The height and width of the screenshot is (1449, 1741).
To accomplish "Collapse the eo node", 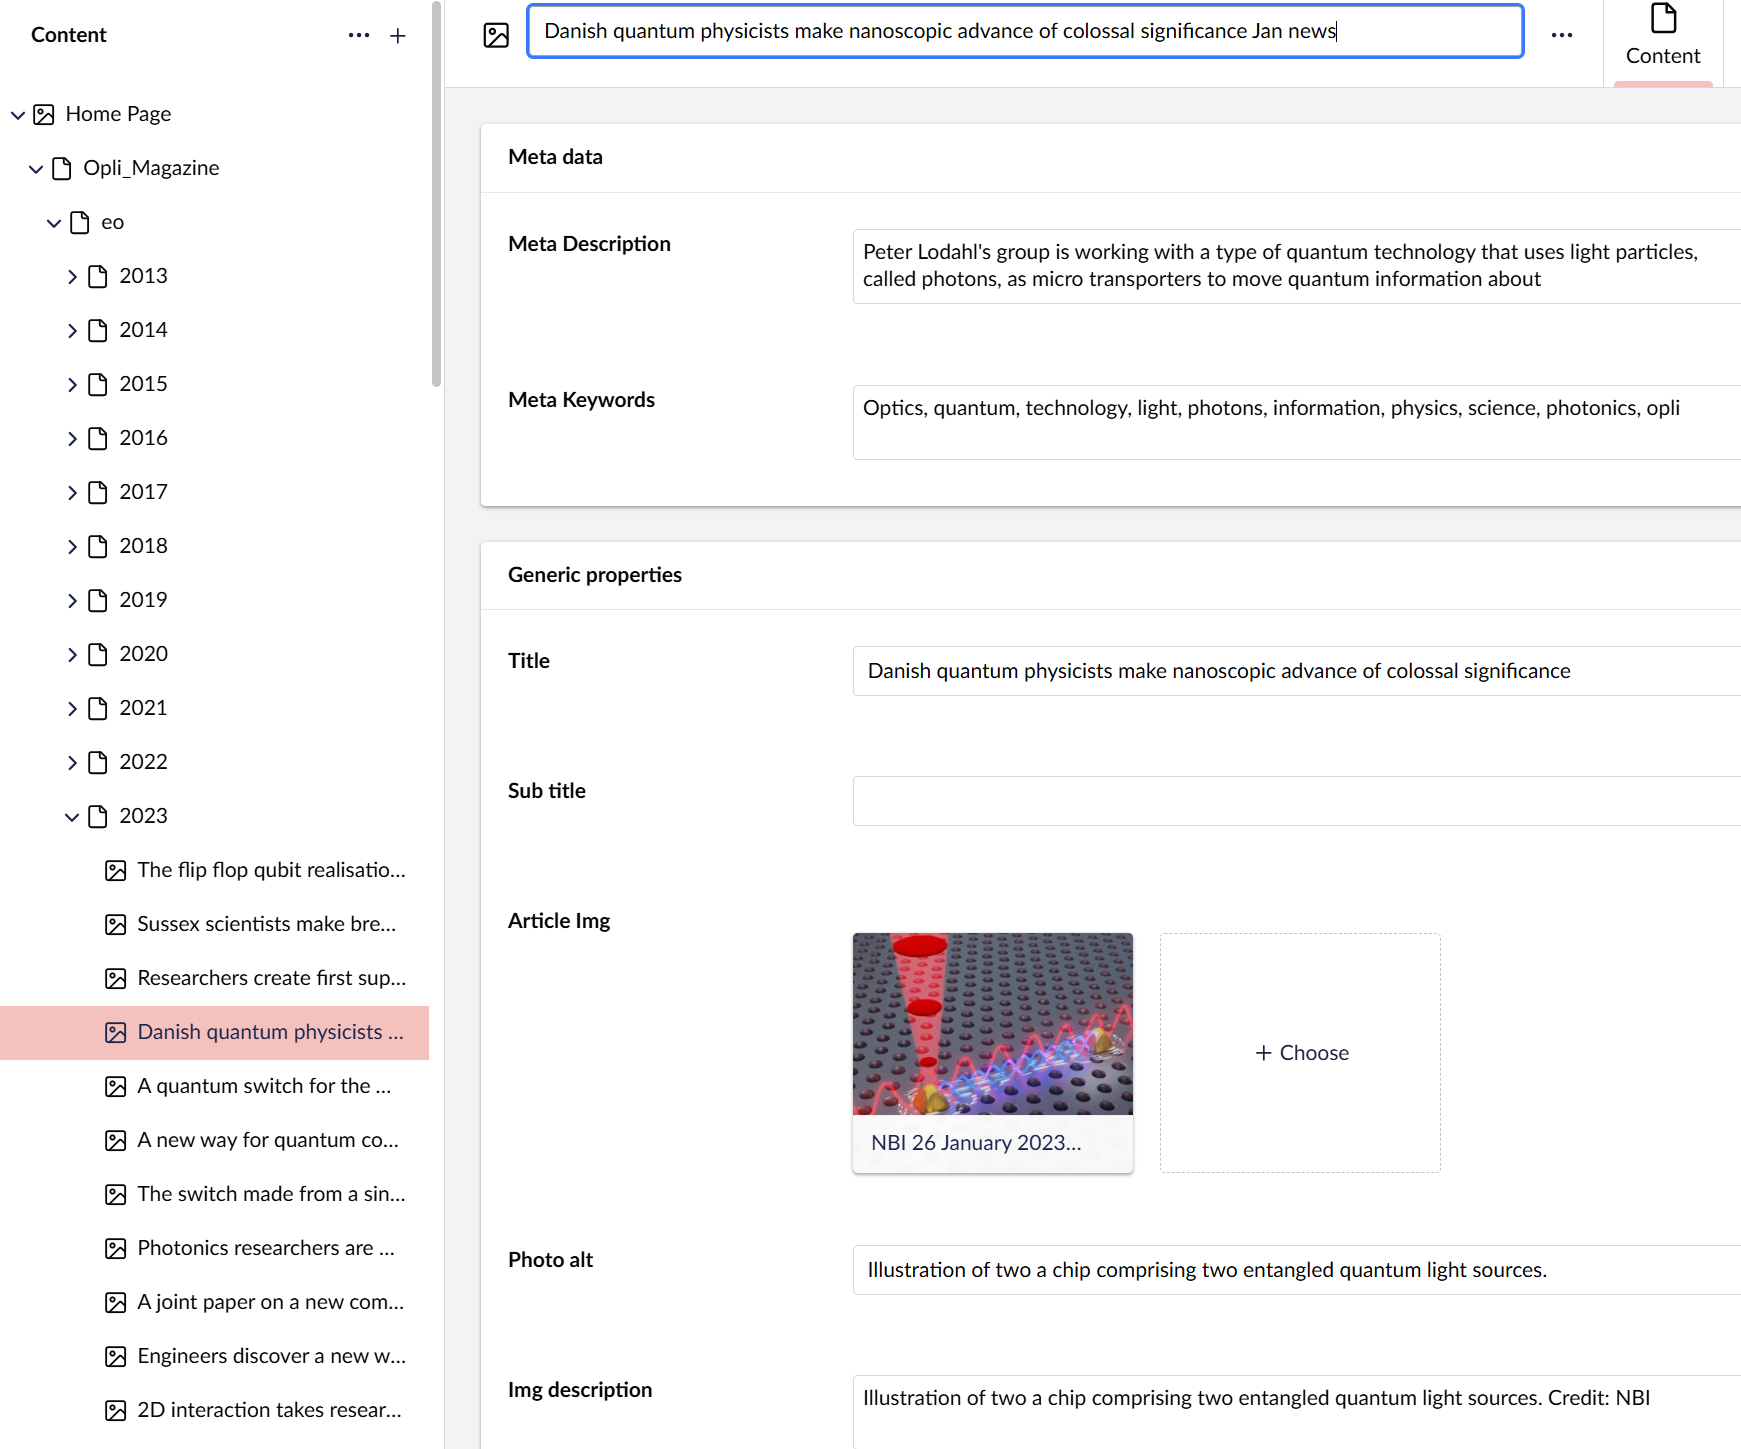I will [x=54, y=222].
